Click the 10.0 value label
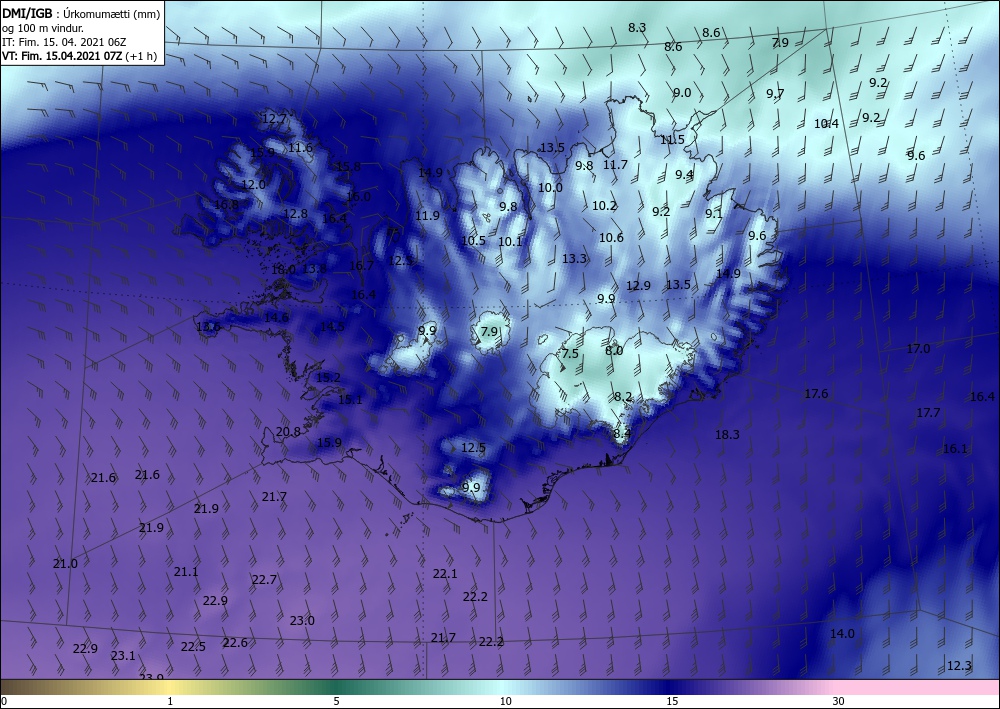Image resolution: width=1000 pixels, height=709 pixels. pyautogui.click(x=550, y=187)
